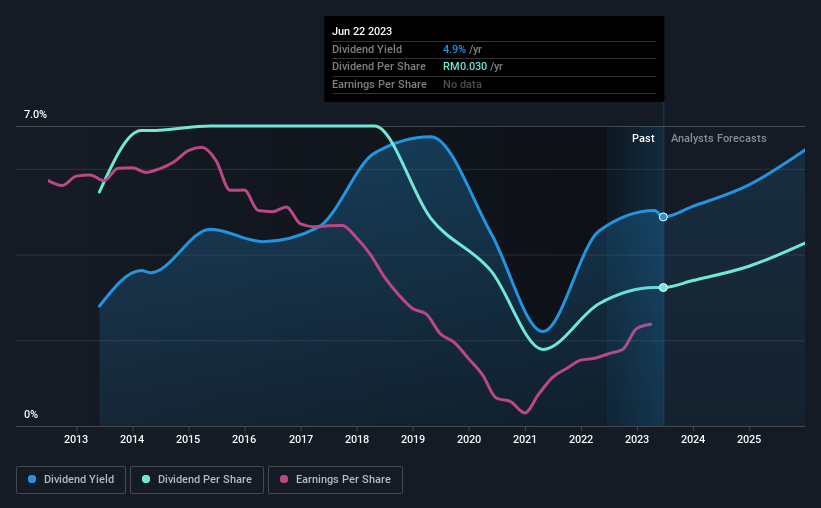This screenshot has height=508, width=821.
Task: Click the 2022 x-axis label
Action: click(x=581, y=439)
